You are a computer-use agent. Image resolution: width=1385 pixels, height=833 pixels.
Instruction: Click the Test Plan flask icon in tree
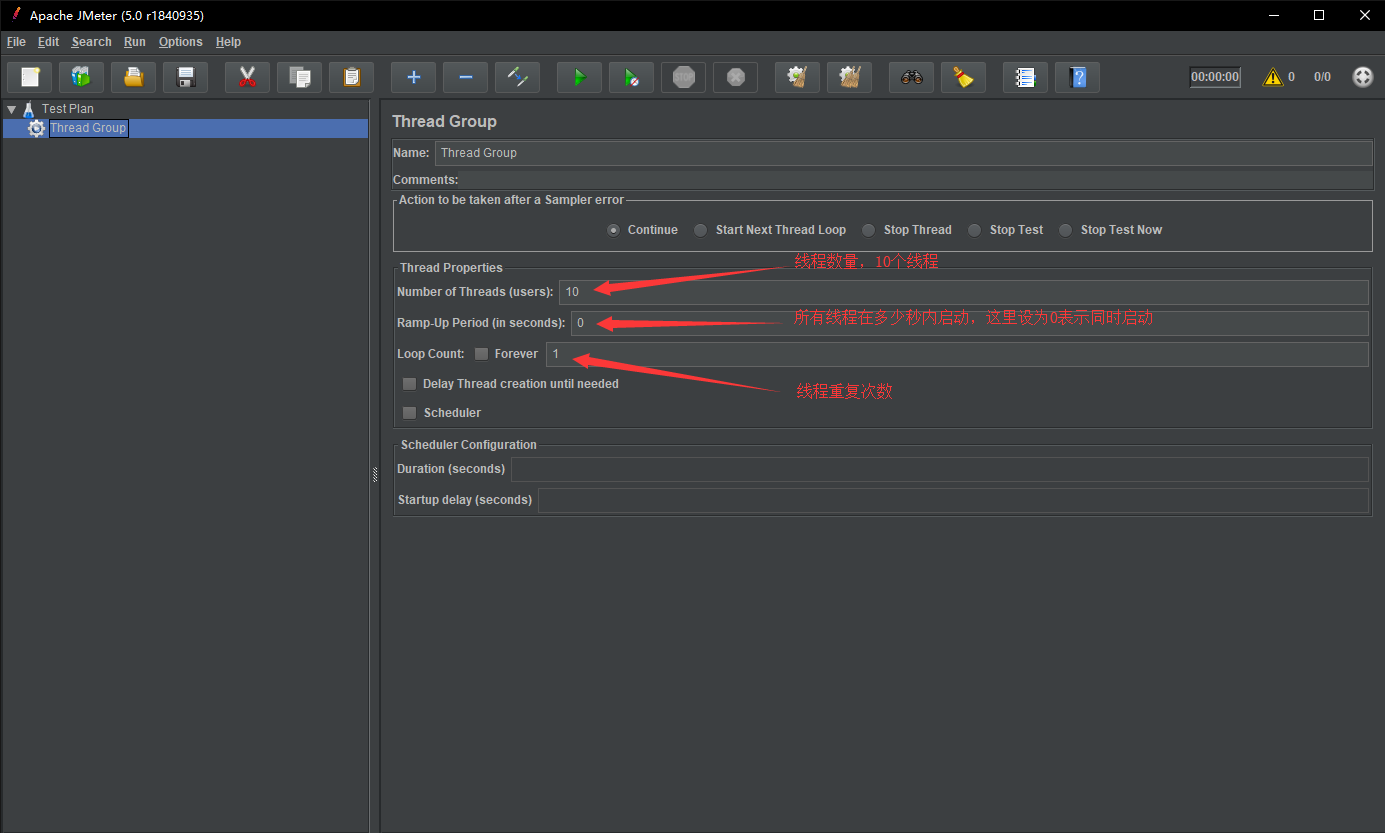(29, 109)
